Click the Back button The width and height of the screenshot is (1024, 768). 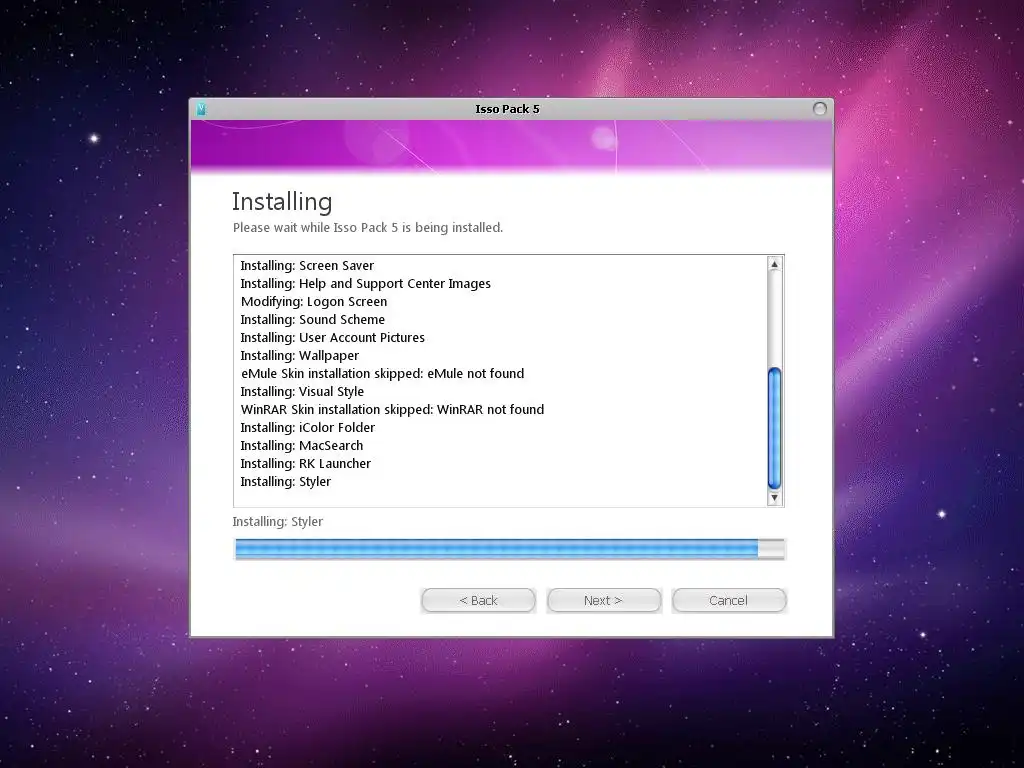point(478,600)
